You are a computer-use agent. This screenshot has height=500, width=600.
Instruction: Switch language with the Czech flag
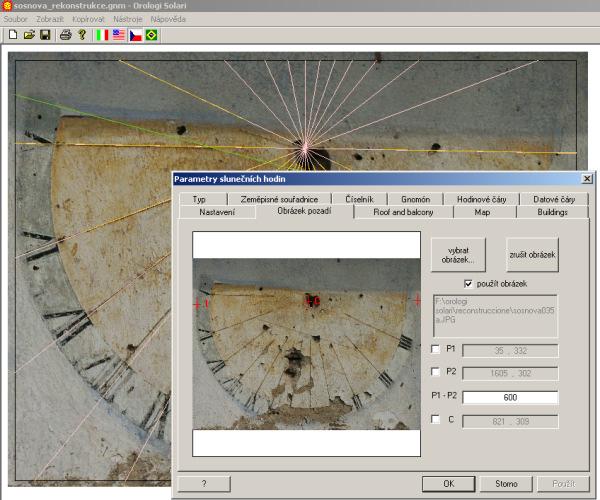135,35
